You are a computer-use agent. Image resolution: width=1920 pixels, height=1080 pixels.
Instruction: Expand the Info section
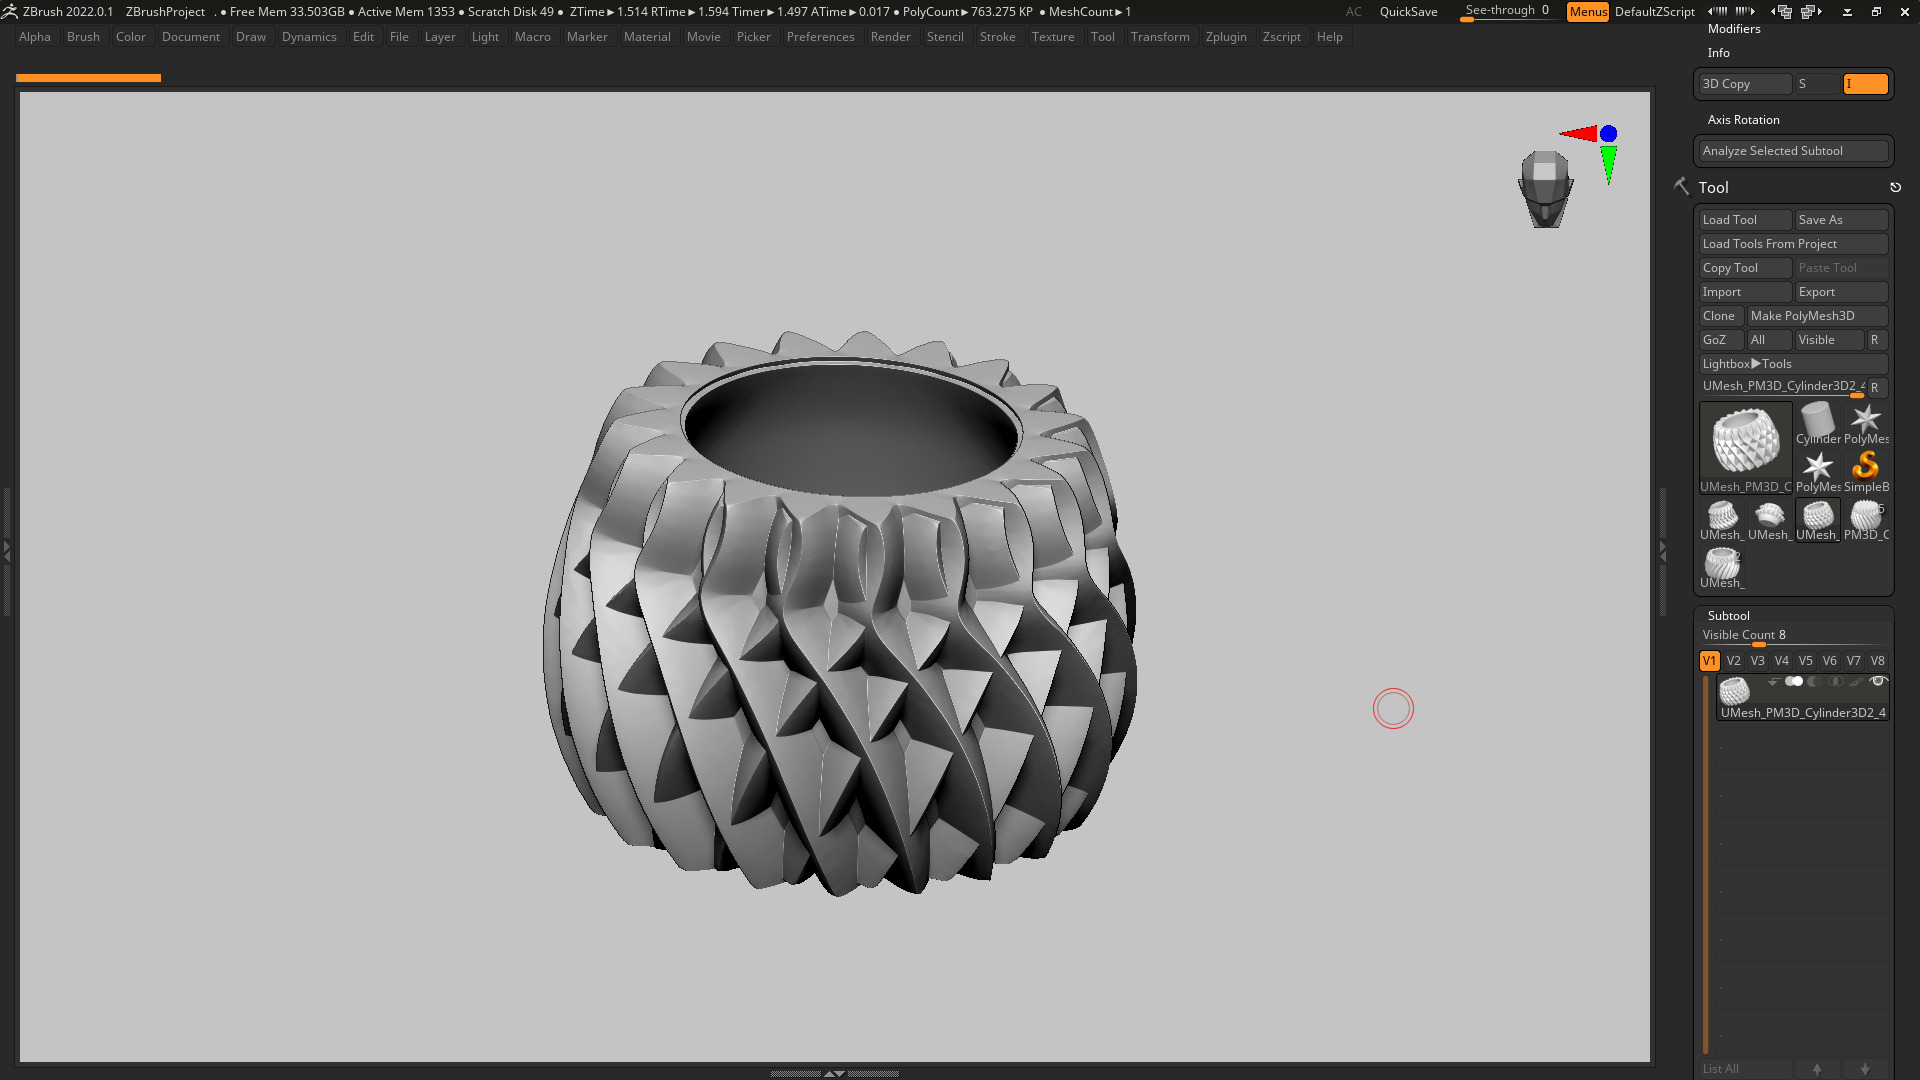click(1718, 53)
